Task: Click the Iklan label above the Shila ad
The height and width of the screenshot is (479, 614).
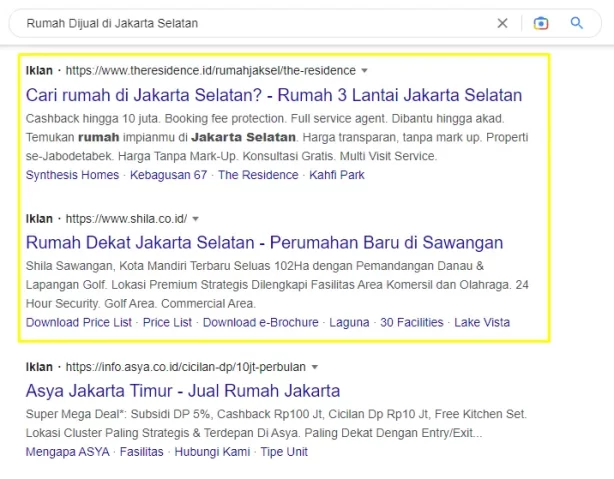Action: [x=39, y=219]
